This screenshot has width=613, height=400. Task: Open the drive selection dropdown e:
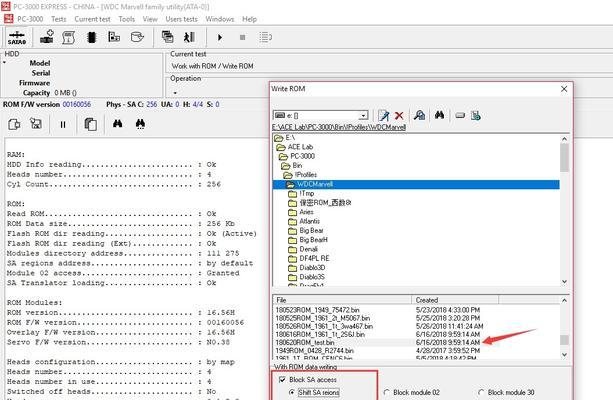(x=364, y=115)
